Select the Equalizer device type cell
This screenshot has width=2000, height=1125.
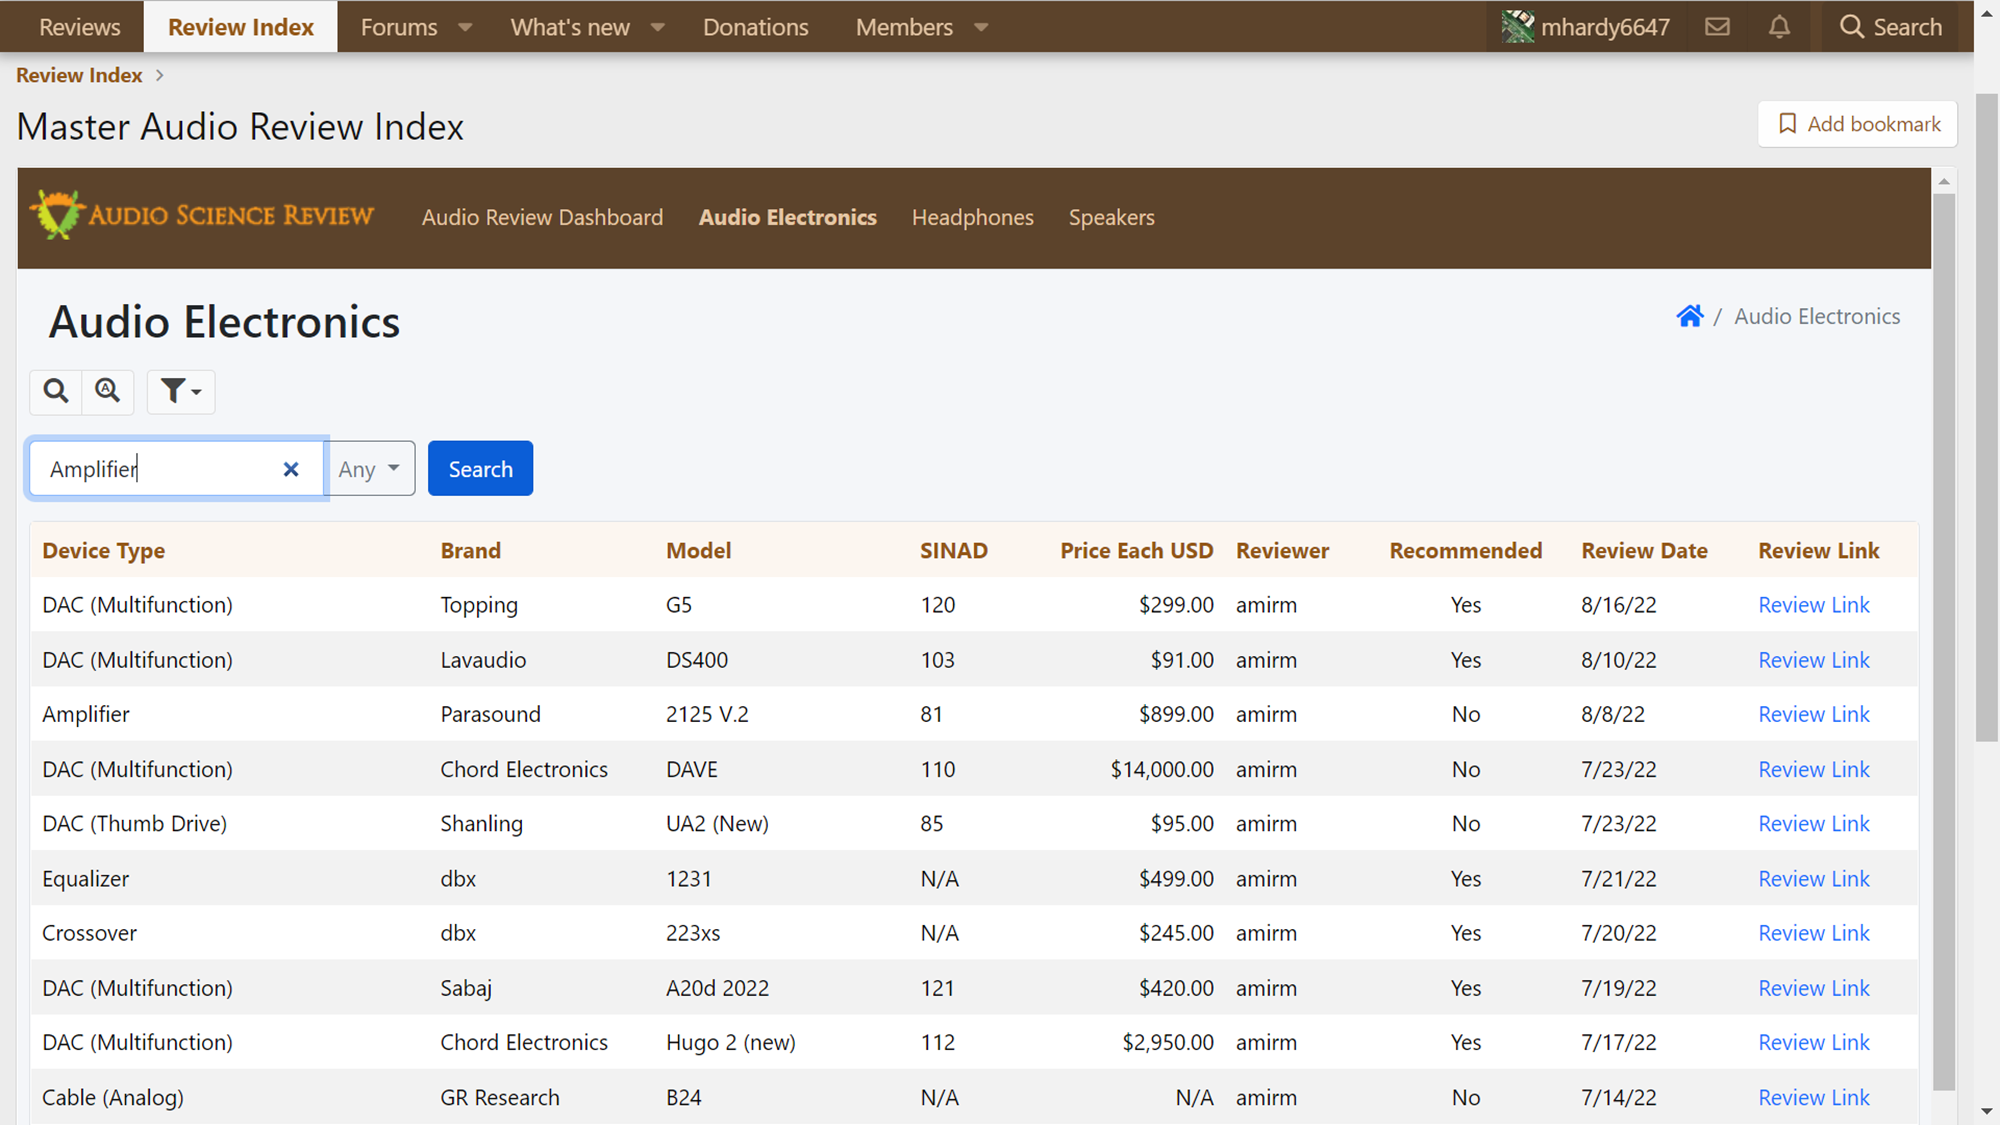(85, 879)
